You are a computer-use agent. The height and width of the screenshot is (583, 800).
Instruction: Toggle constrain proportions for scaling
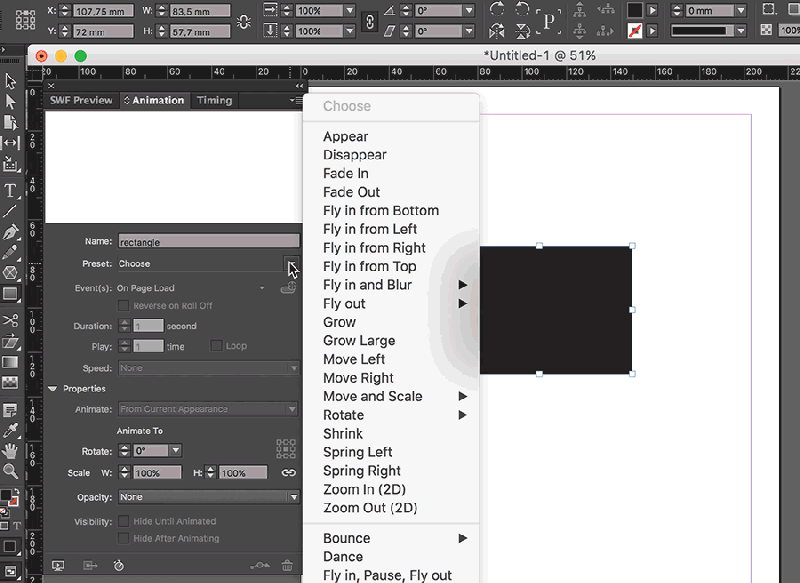[369, 21]
